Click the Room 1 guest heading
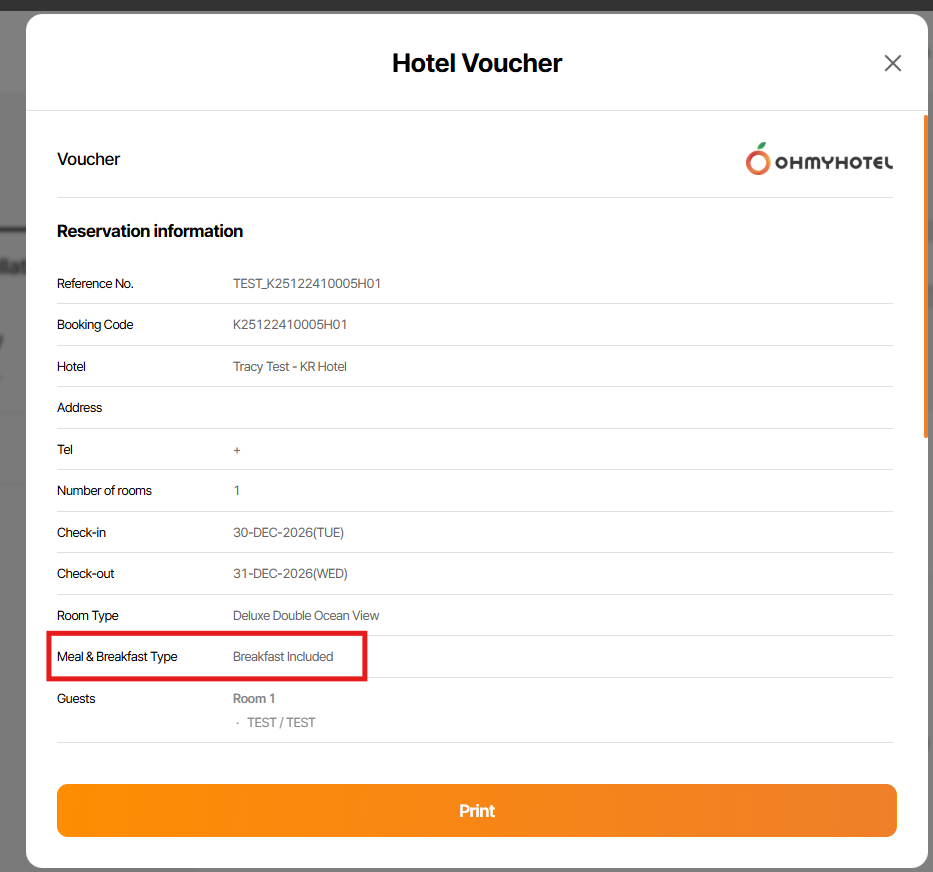Image resolution: width=933 pixels, height=872 pixels. [x=254, y=699]
